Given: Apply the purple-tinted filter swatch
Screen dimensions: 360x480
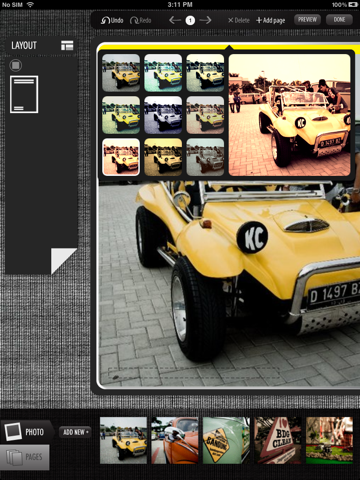Looking at the screenshot, I should point(163,115).
